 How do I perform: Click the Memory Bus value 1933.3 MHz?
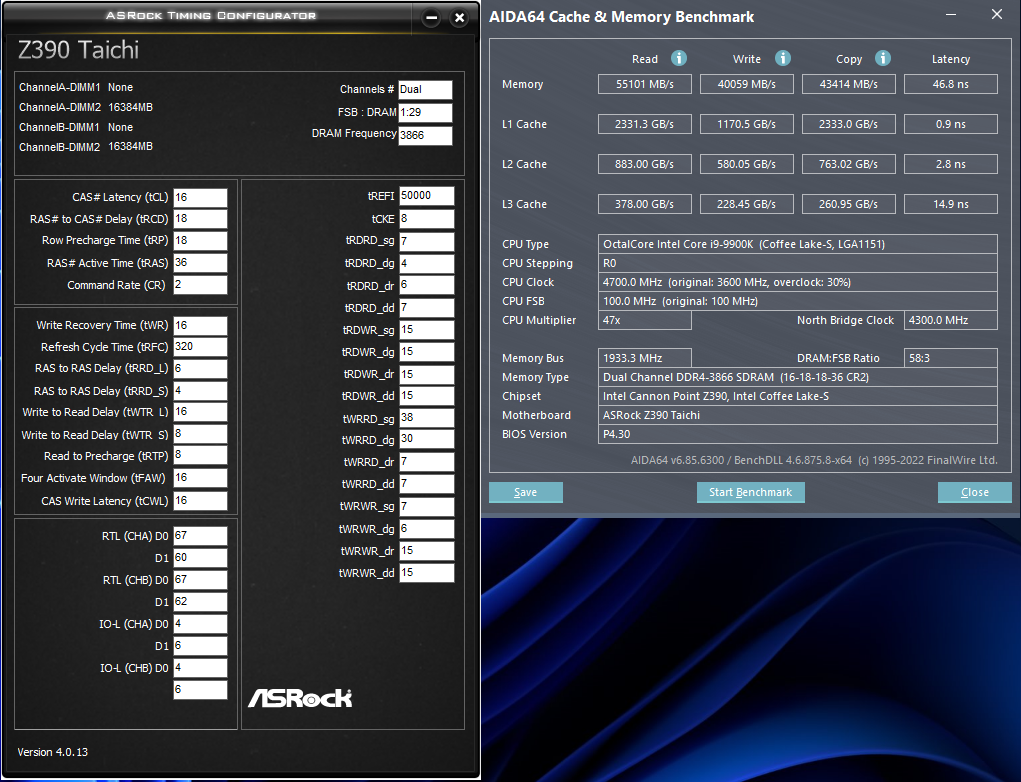click(645, 358)
